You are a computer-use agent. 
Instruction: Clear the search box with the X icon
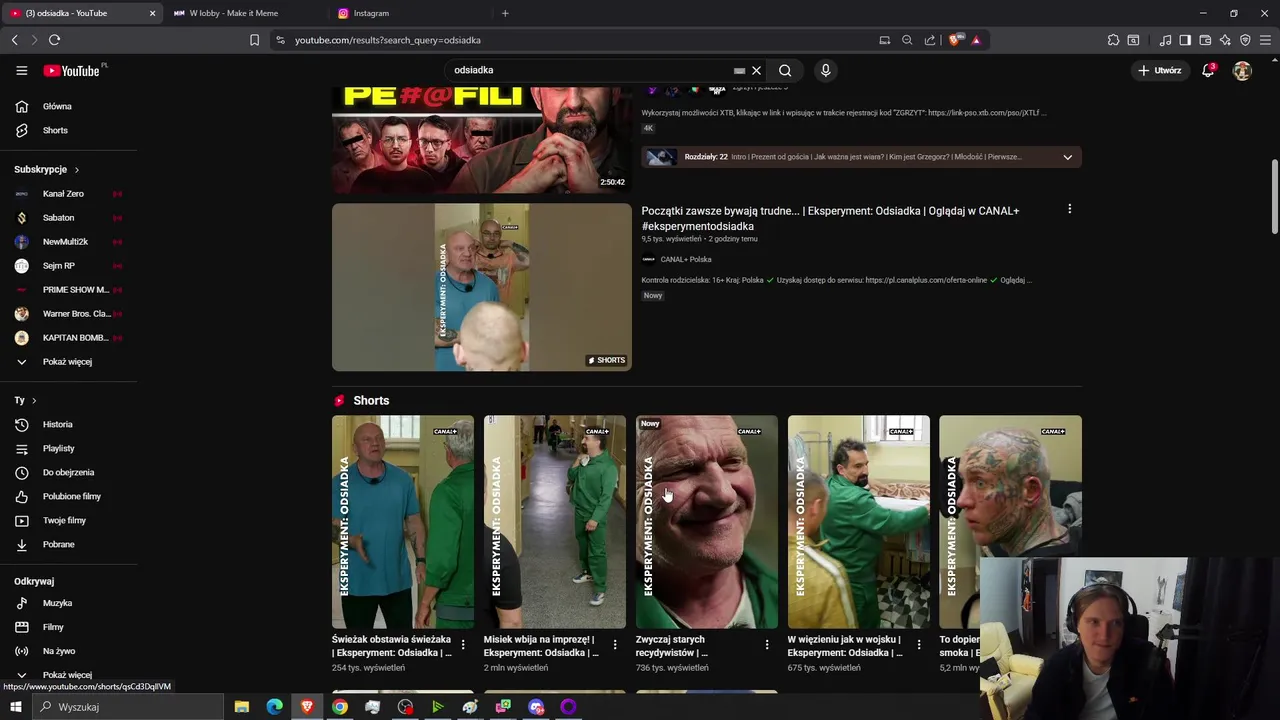(757, 70)
